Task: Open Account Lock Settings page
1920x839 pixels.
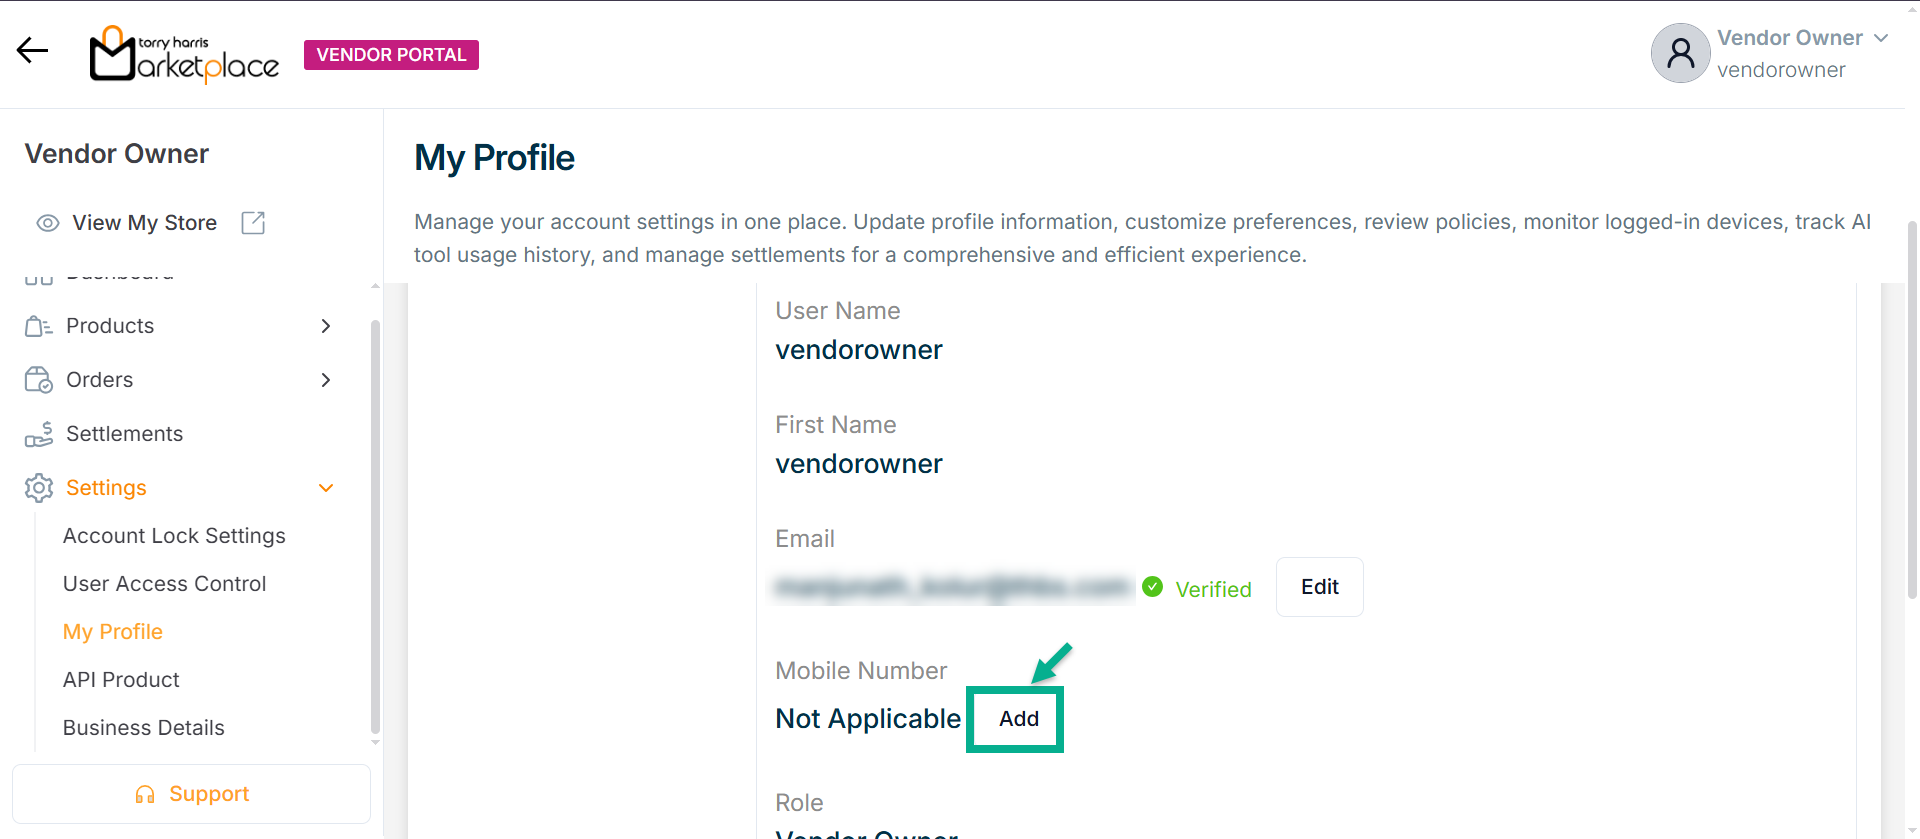Action: (174, 536)
